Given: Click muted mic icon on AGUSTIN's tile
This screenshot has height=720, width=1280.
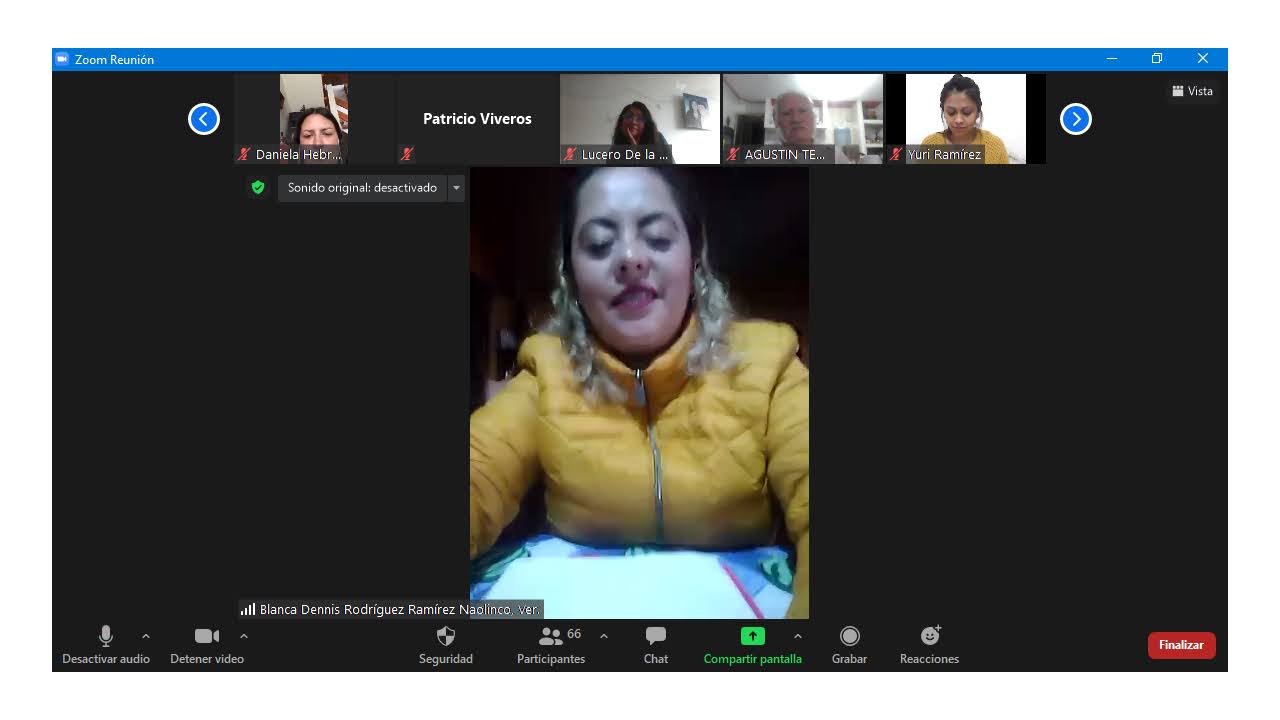Looking at the screenshot, I should [x=733, y=154].
